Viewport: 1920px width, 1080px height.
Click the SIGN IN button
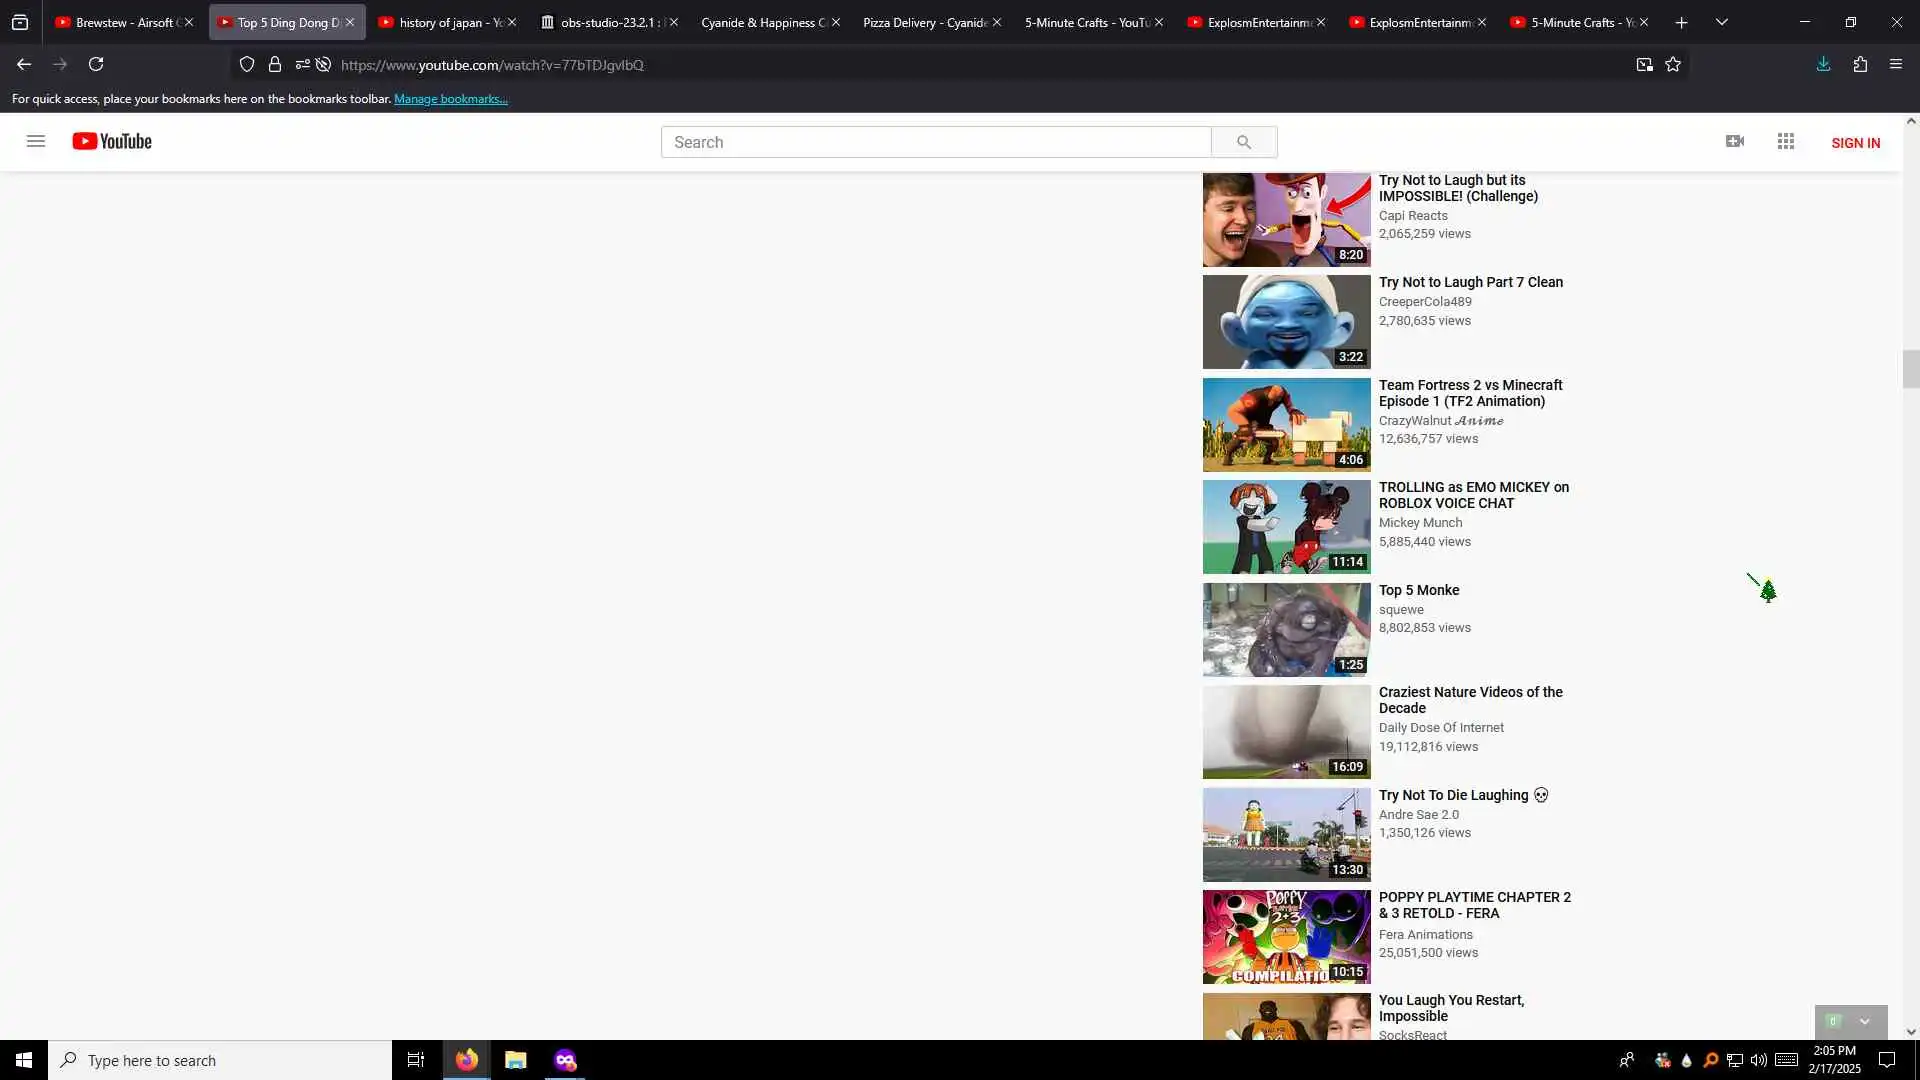(1855, 143)
